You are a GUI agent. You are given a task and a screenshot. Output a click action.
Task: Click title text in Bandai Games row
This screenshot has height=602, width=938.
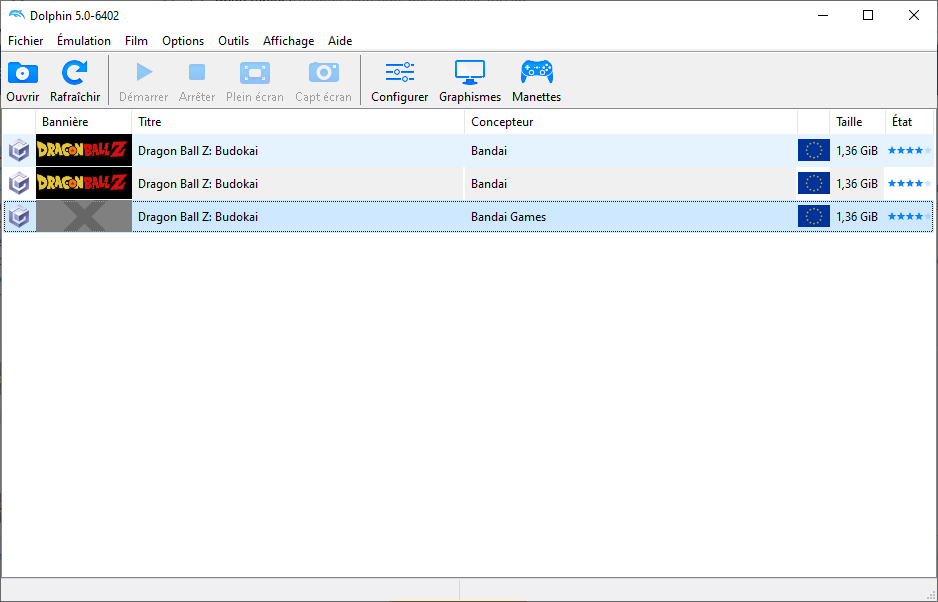point(198,217)
